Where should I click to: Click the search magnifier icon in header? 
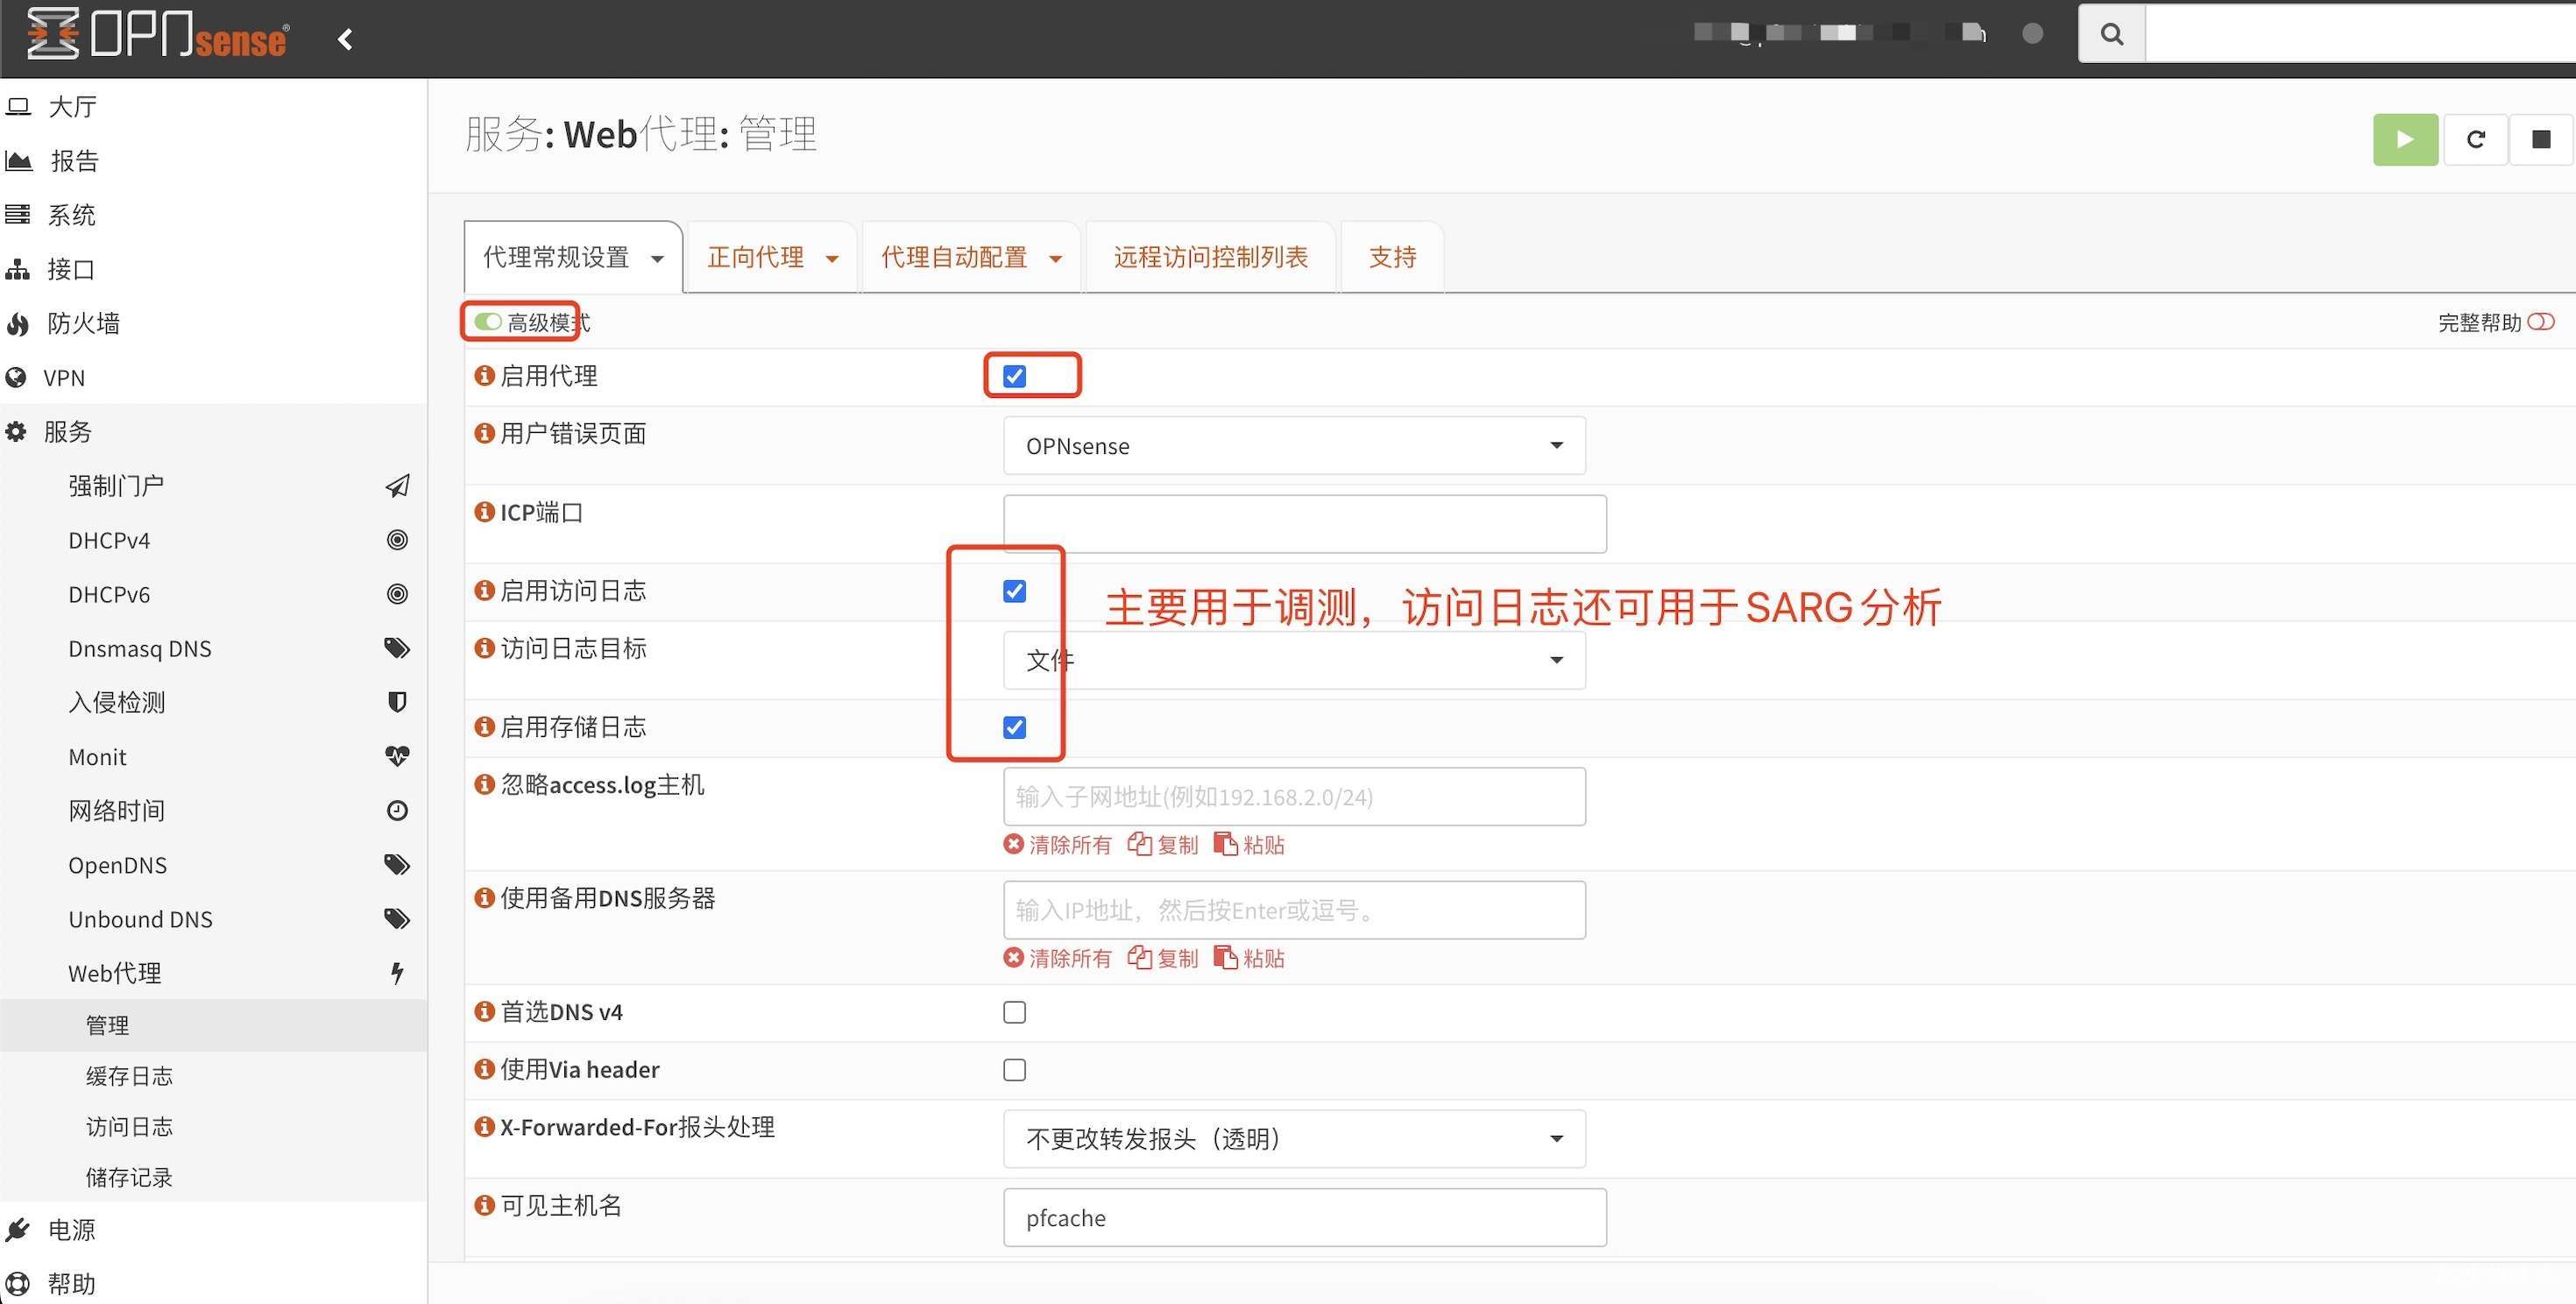pyautogui.click(x=2111, y=34)
